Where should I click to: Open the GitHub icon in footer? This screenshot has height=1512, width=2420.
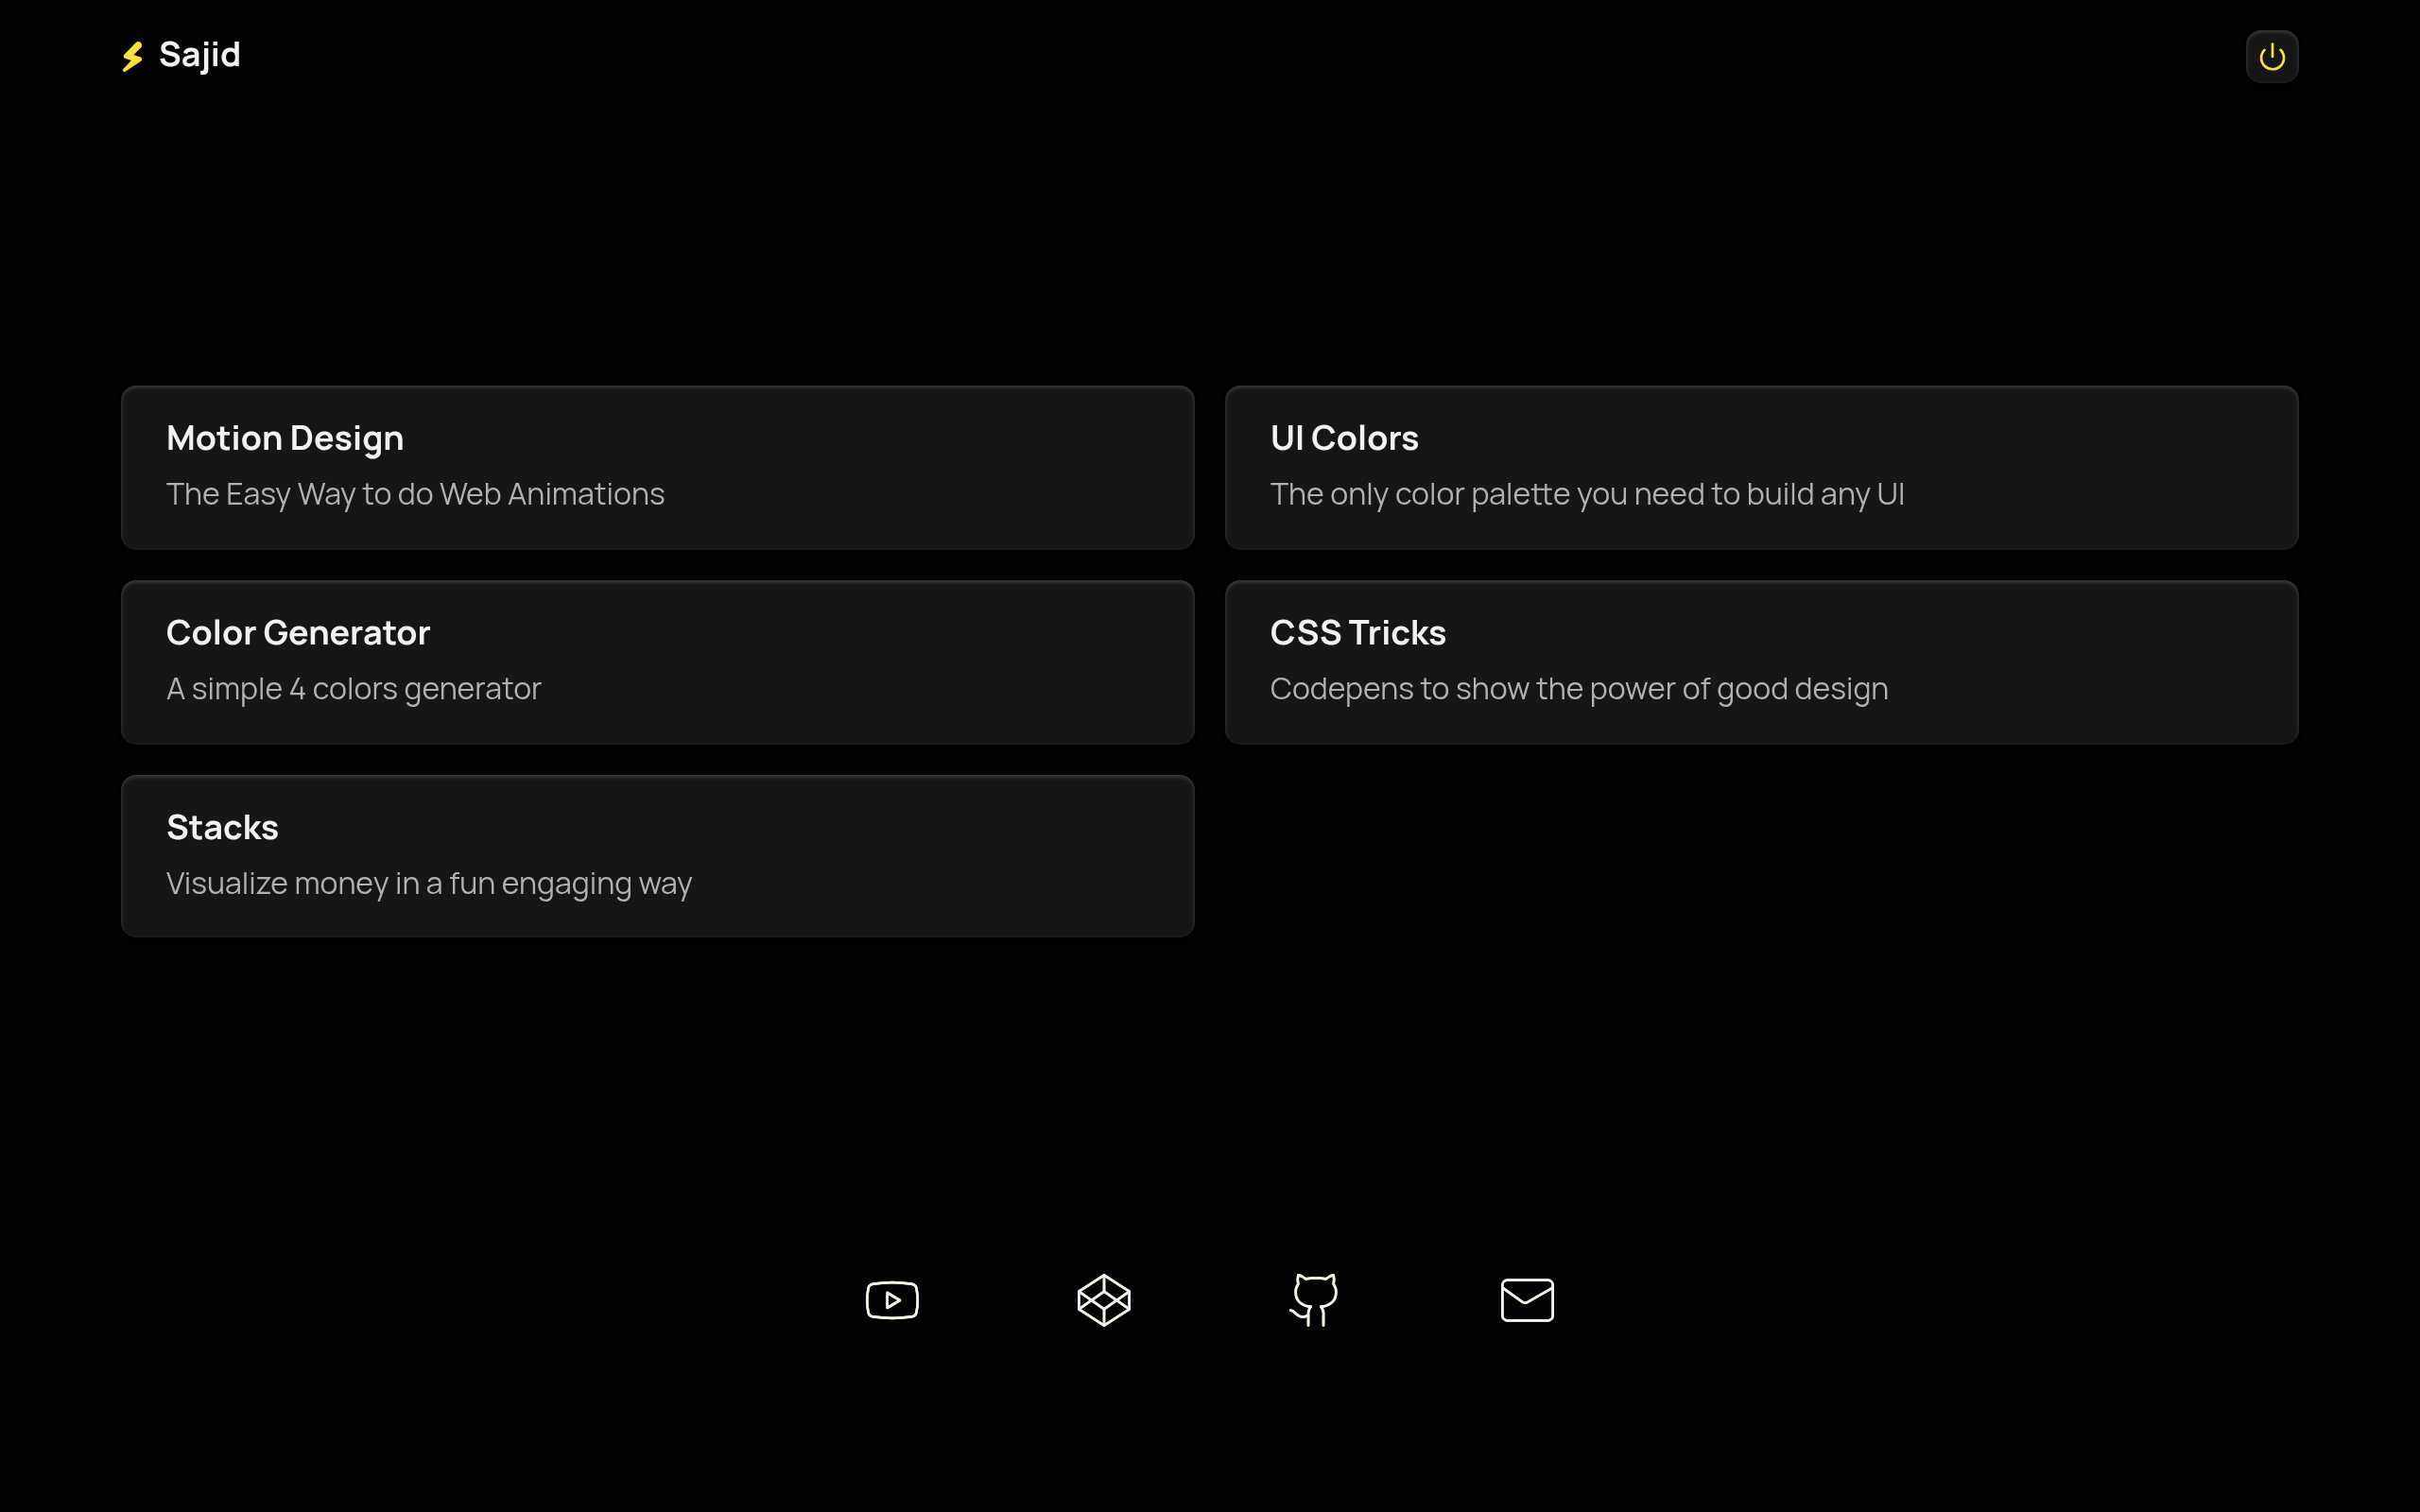pos(1315,1300)
